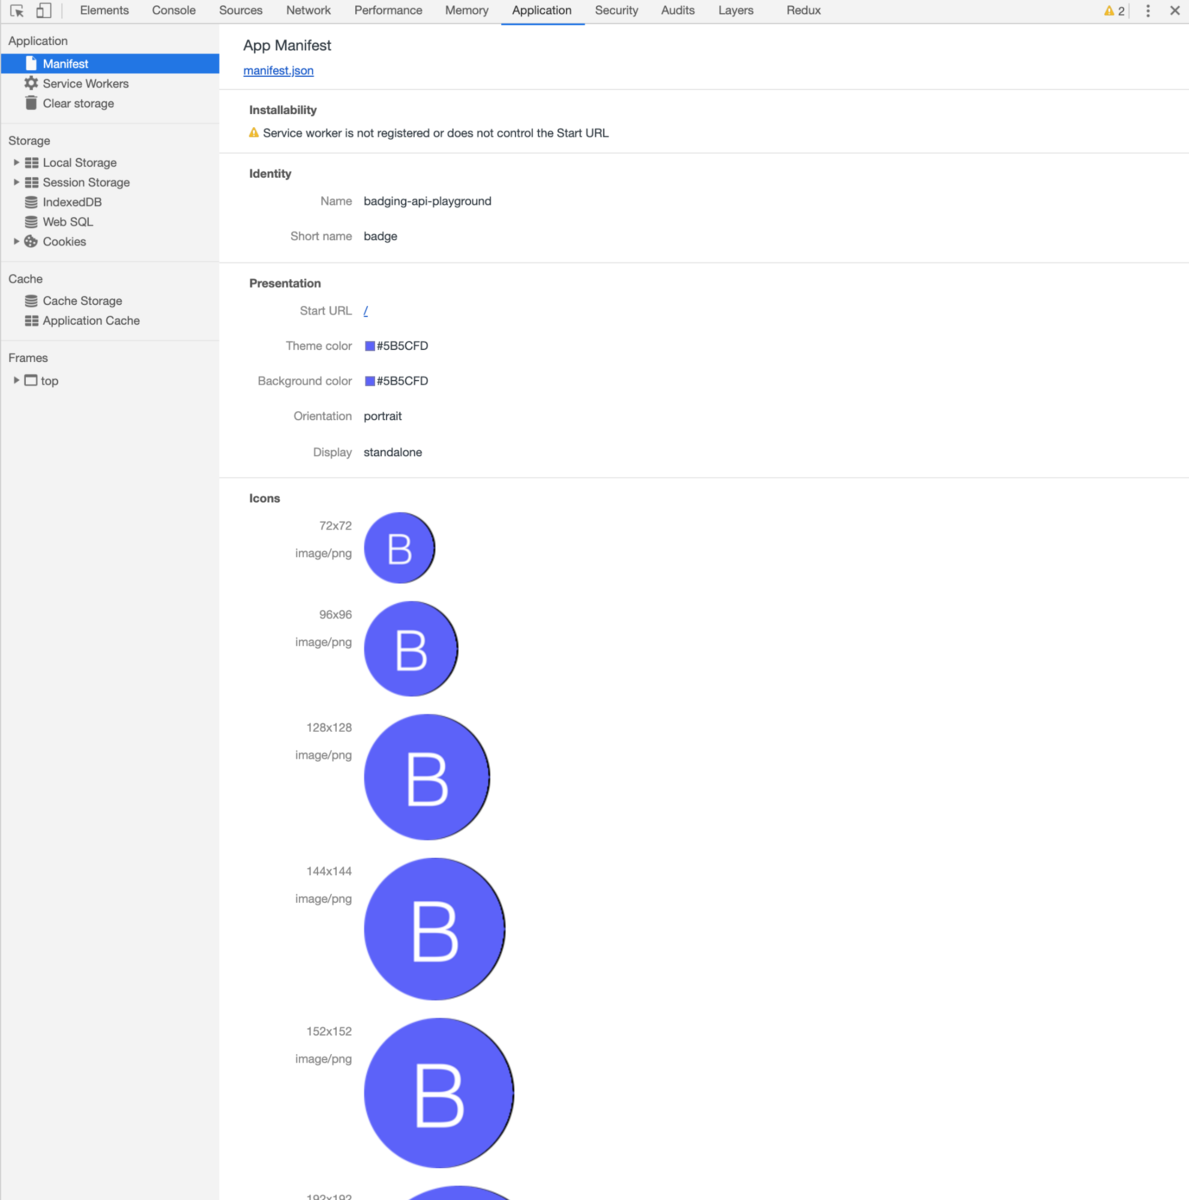Viewport: 1189px width, 1200px height.
Task: Follow the Start URL slash link
Action: [366, 311]
